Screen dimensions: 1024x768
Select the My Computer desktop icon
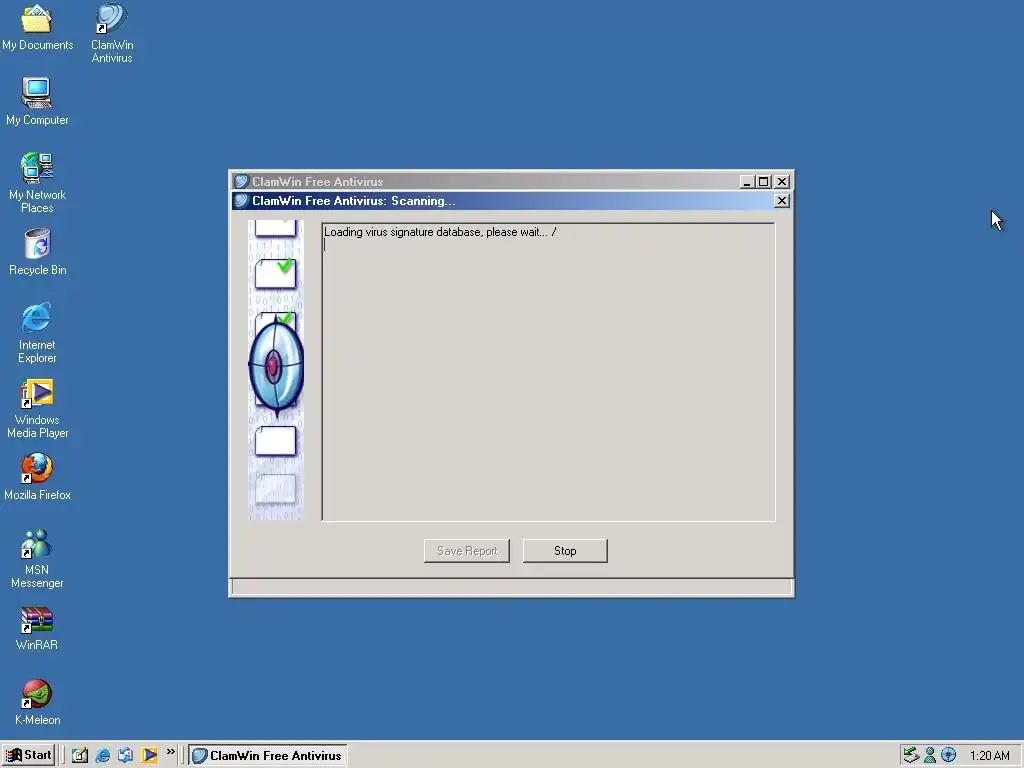[x=37, y=101]
